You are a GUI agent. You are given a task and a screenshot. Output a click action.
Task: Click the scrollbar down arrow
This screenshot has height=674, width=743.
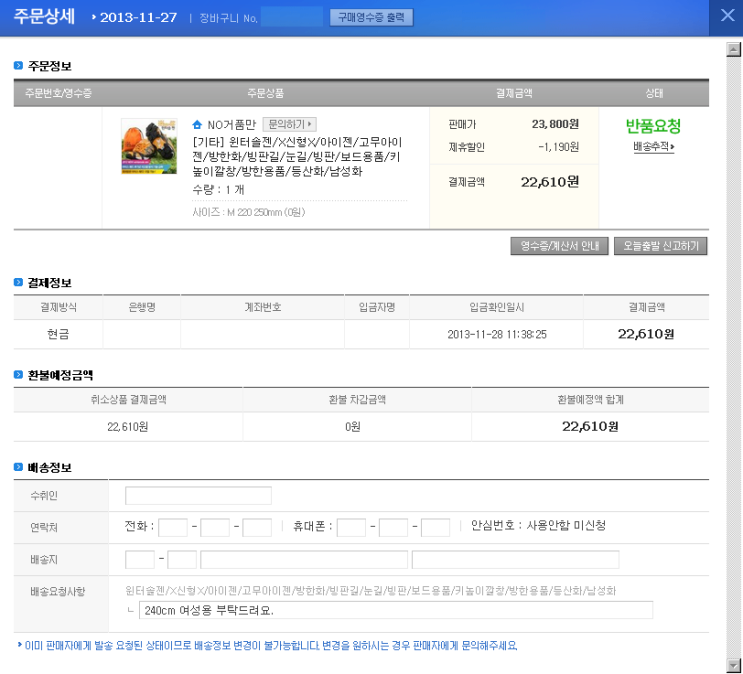tap(734, 665)
